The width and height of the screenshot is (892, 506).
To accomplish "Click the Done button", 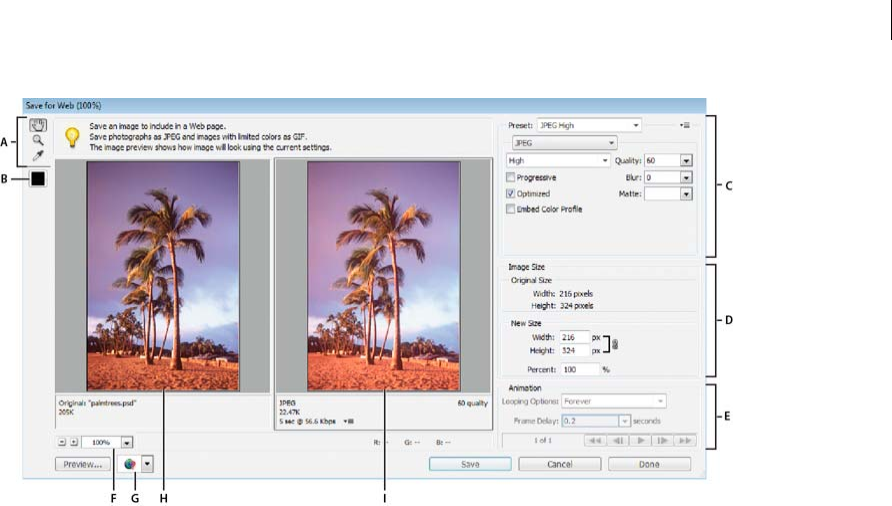I will coord(650,464).
